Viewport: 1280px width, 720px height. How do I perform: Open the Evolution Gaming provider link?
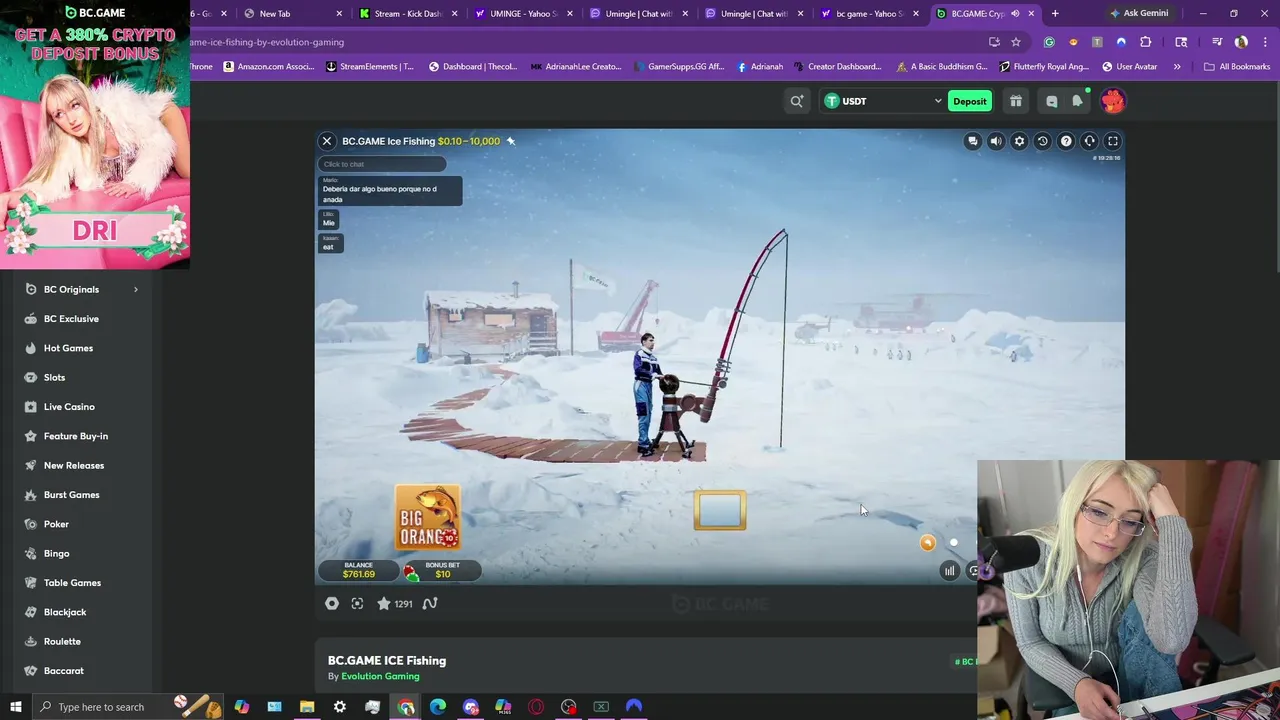380,676
